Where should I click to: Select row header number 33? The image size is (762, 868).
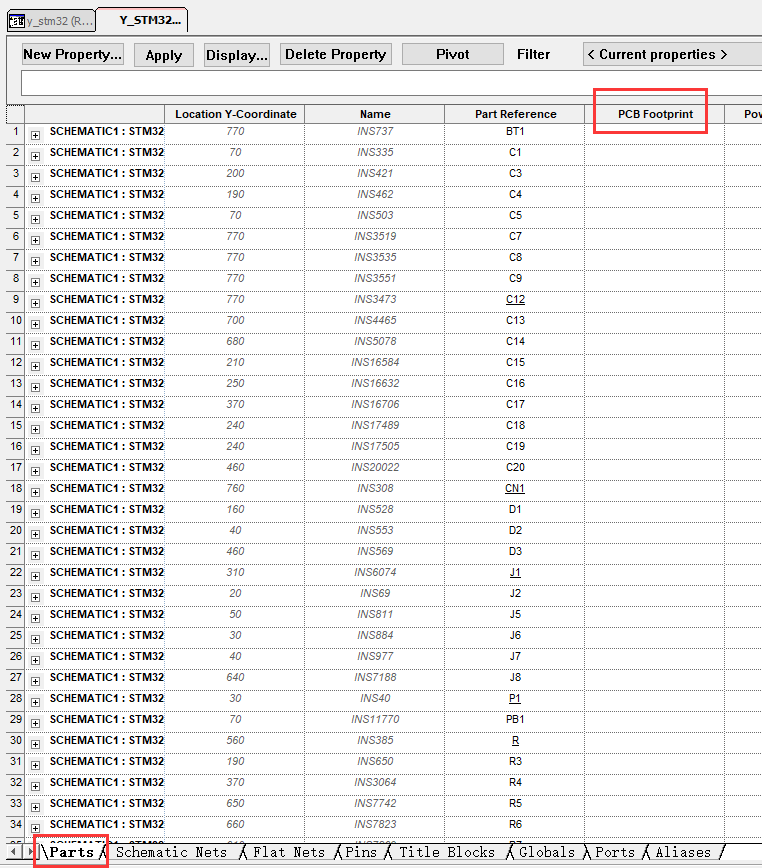(x=15, y=803)
